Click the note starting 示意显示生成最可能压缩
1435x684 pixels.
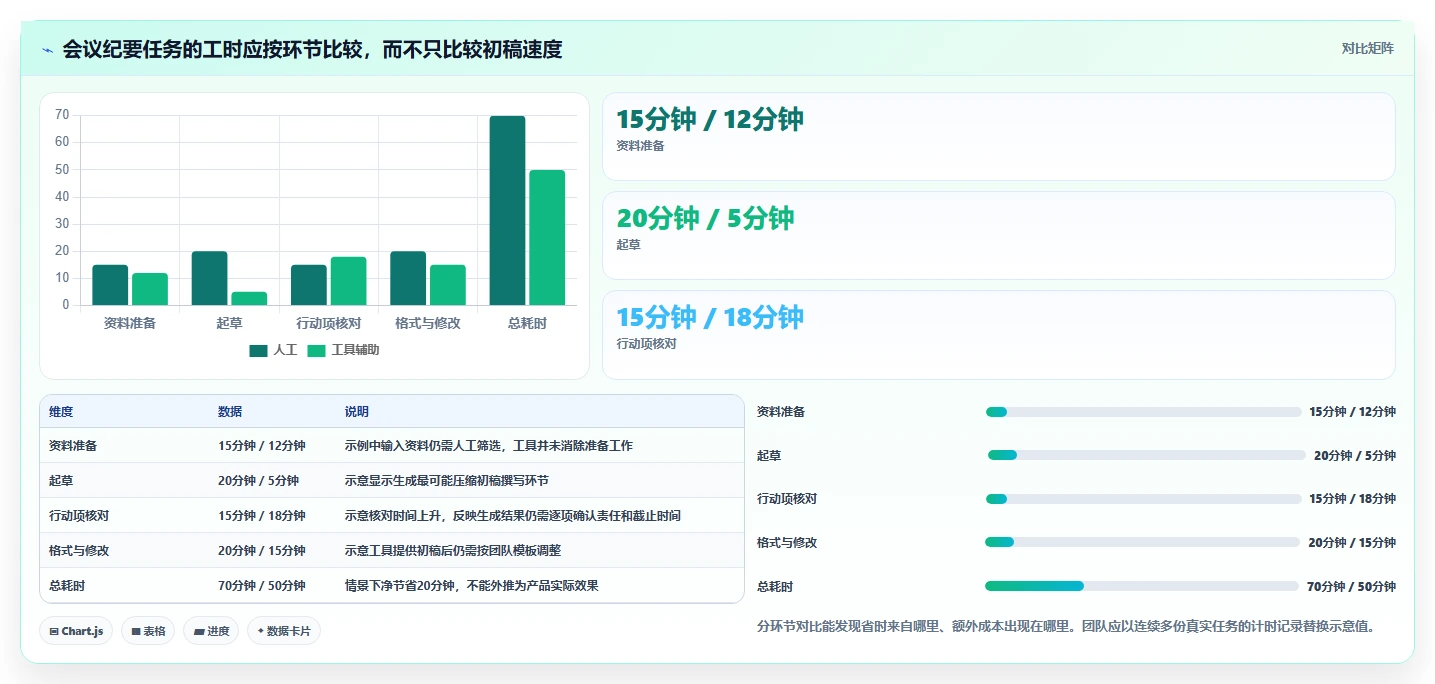[x=447, y=481]
